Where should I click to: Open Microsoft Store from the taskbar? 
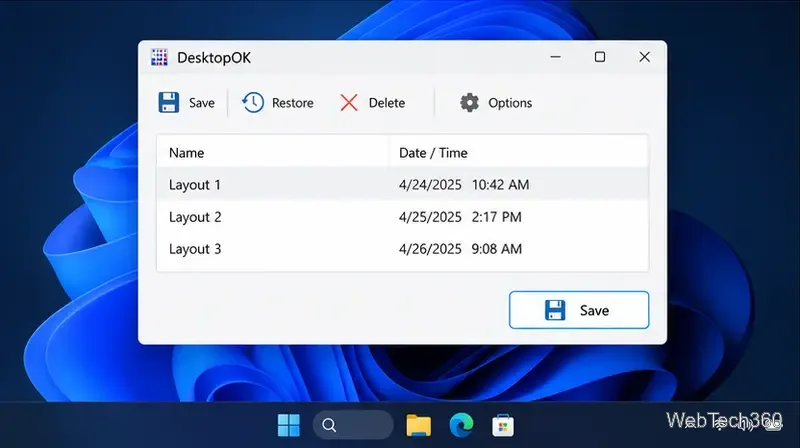[x=503, y=425]
